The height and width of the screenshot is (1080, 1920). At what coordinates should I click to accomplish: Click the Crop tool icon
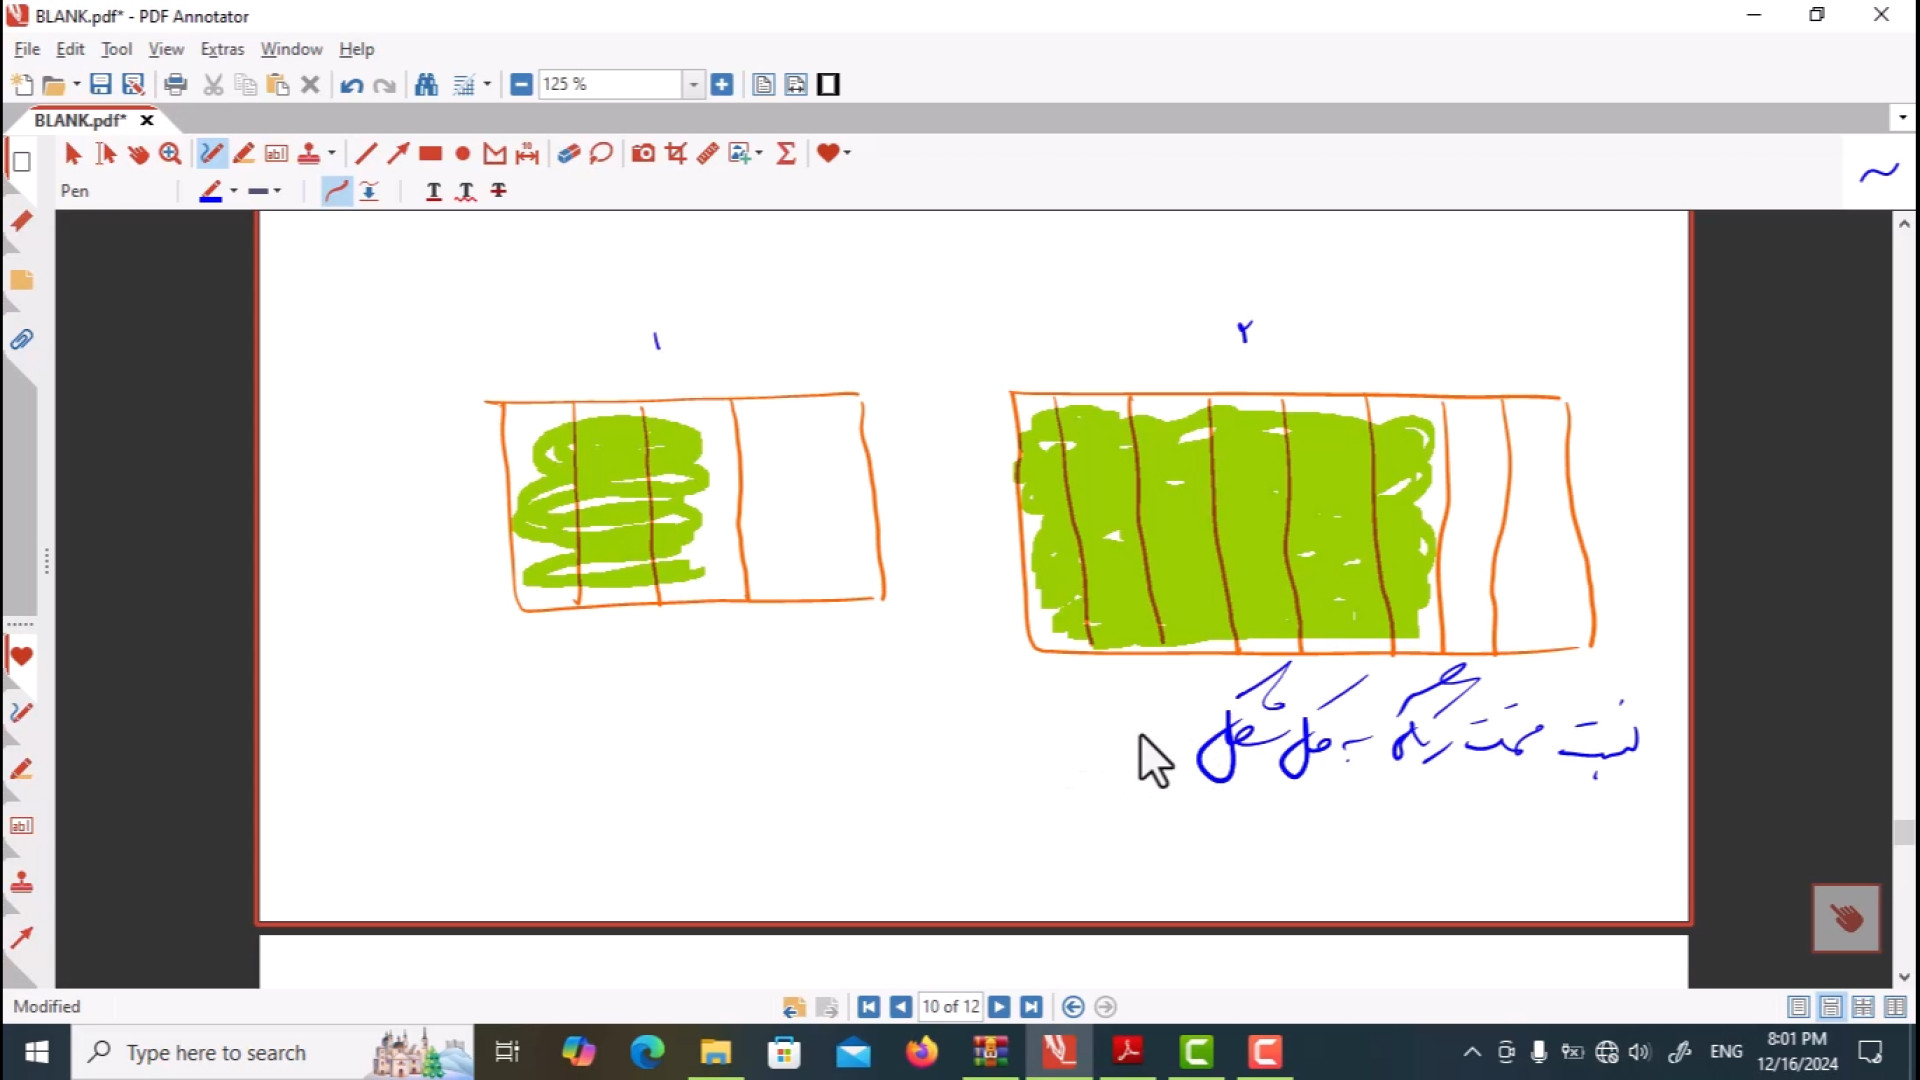[x=676, y=153]
